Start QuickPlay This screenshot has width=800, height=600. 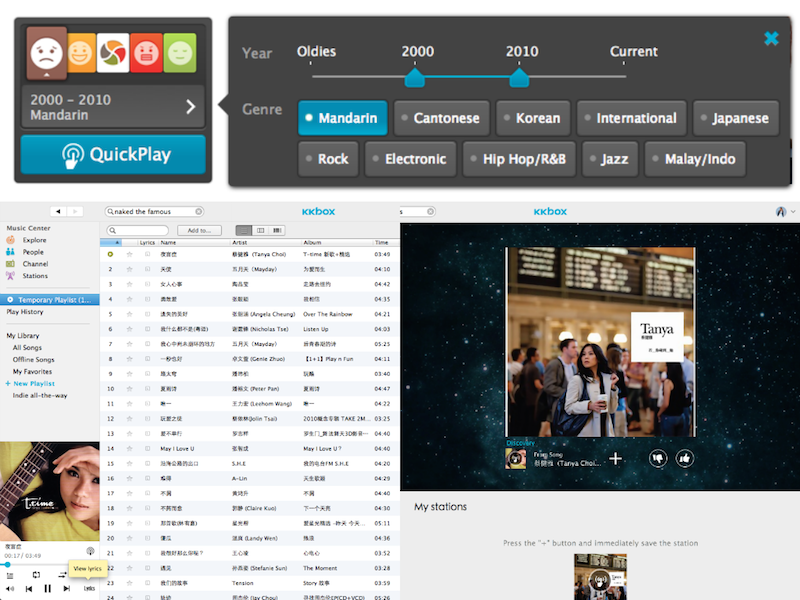click(x=113, y=155)
